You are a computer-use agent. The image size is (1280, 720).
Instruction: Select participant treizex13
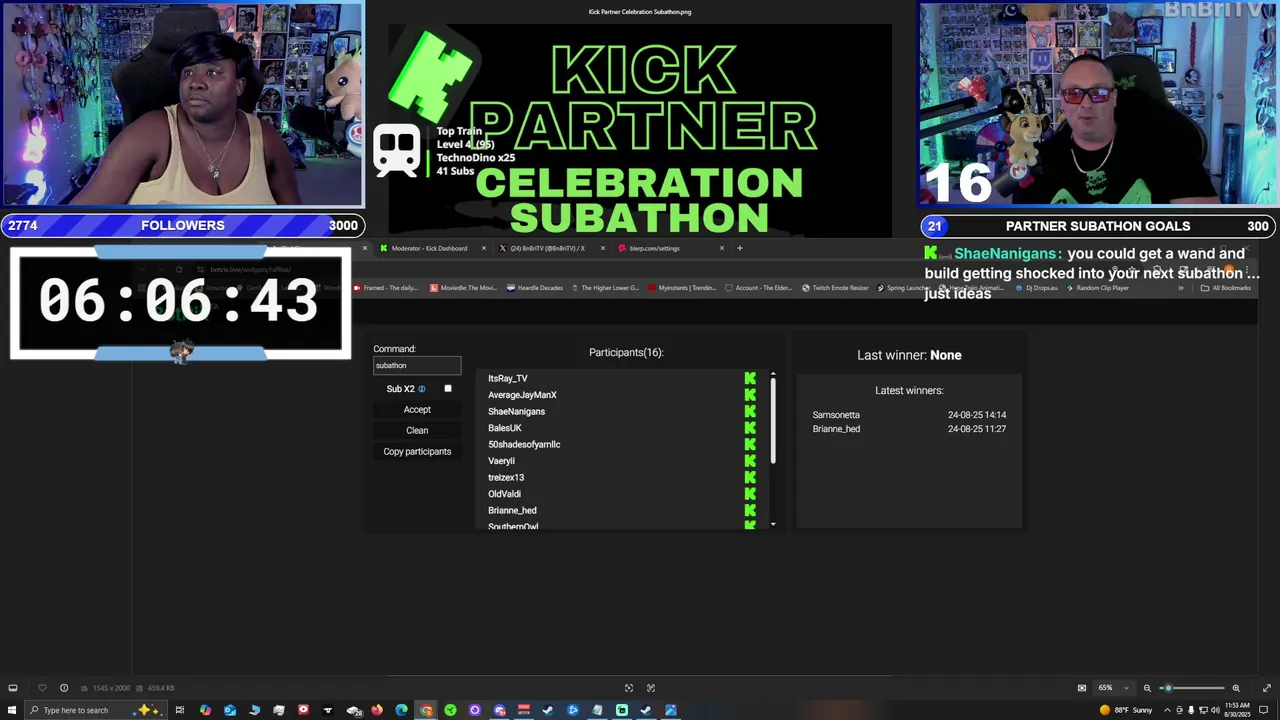[x=506, y=477]
